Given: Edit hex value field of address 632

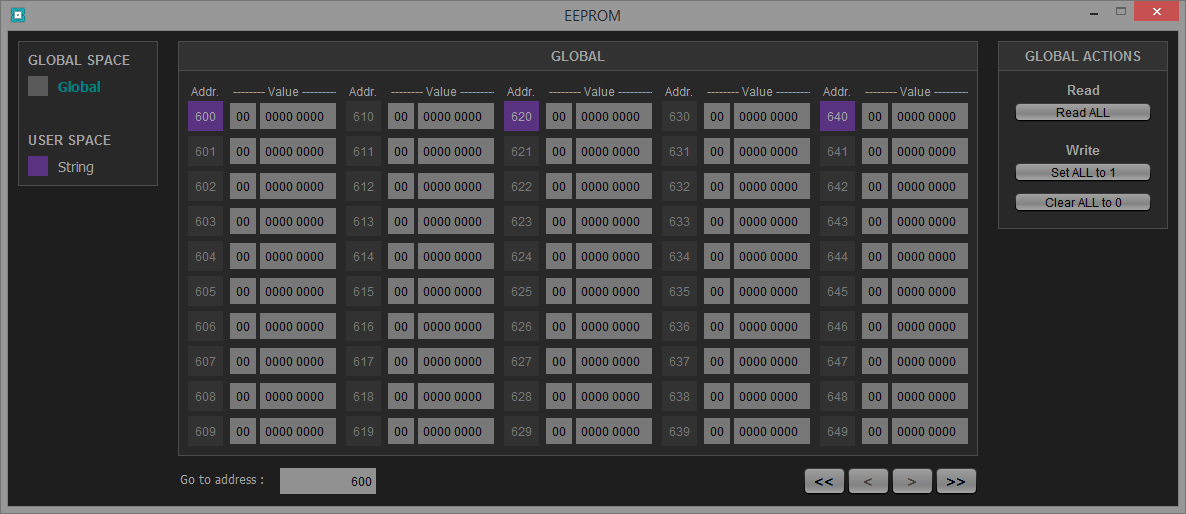Looking at the screenshot, I should click(717, 186).
